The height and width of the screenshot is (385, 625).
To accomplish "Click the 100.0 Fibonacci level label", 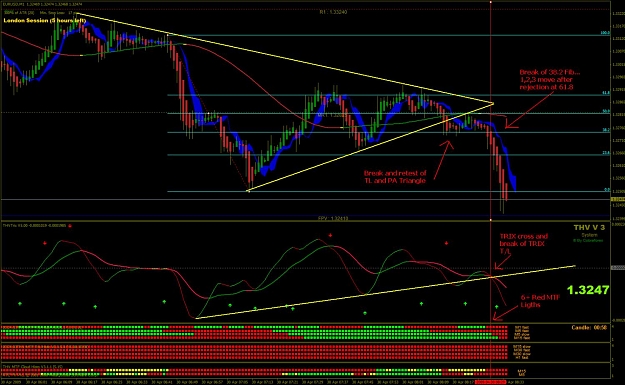I will click(x=605, y=33).
